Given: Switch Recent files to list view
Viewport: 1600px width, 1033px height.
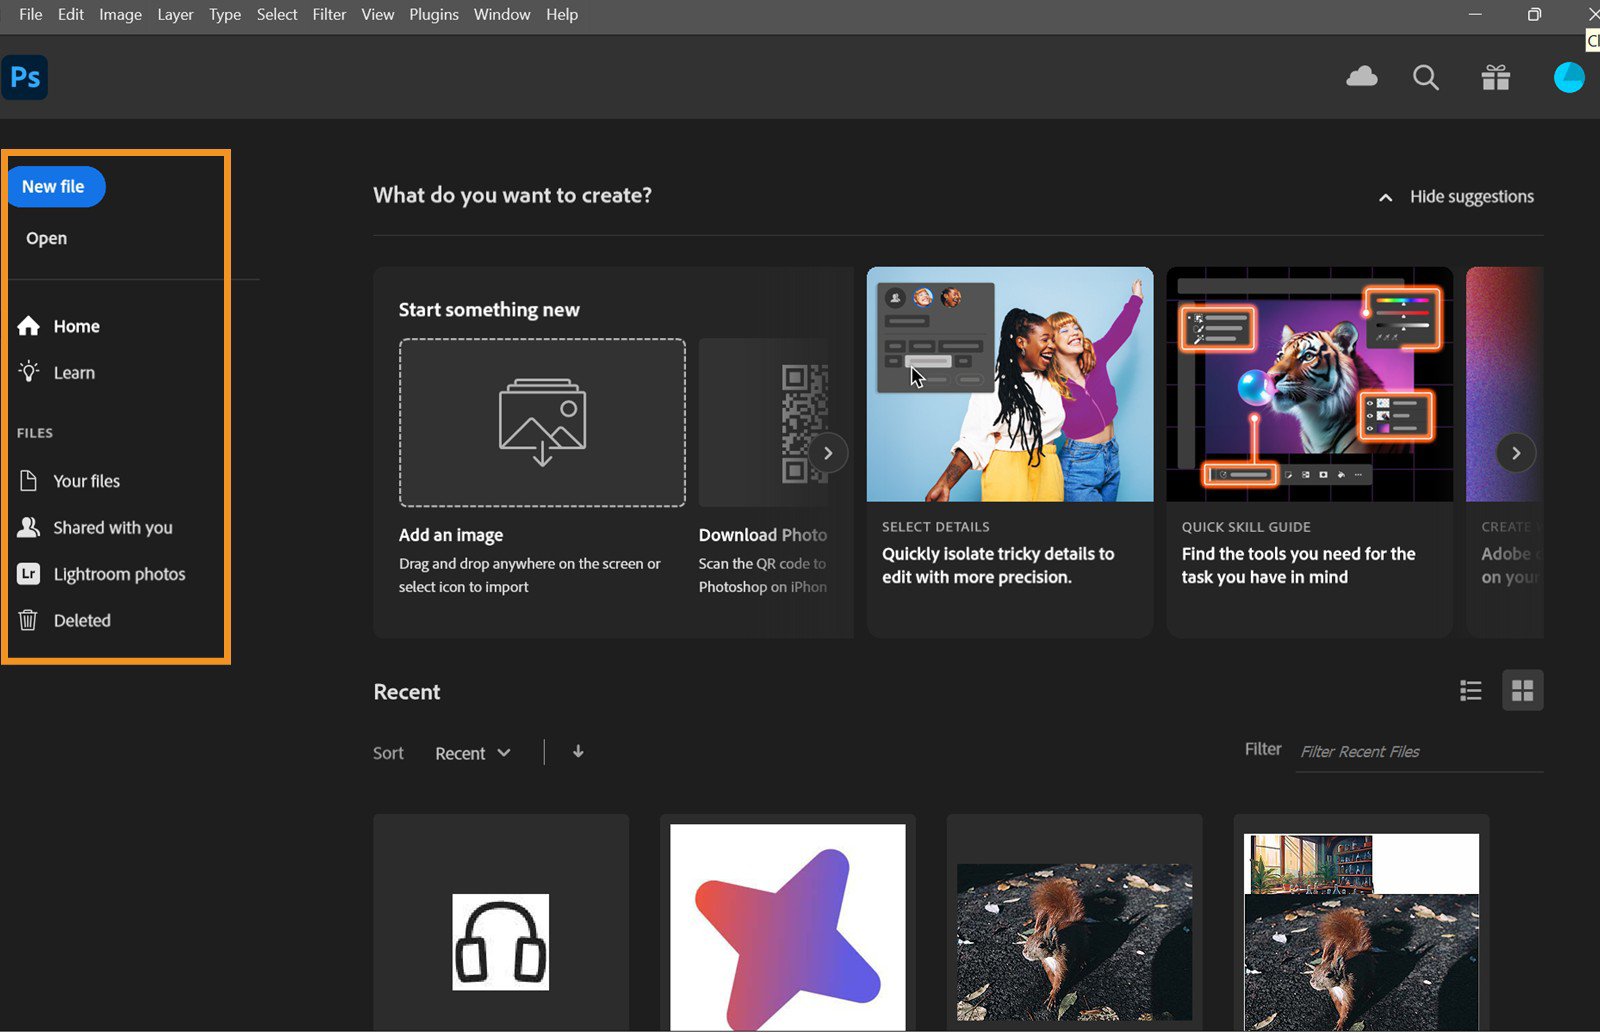Looking at the screenshot, I should click(x=1470, y=690).
